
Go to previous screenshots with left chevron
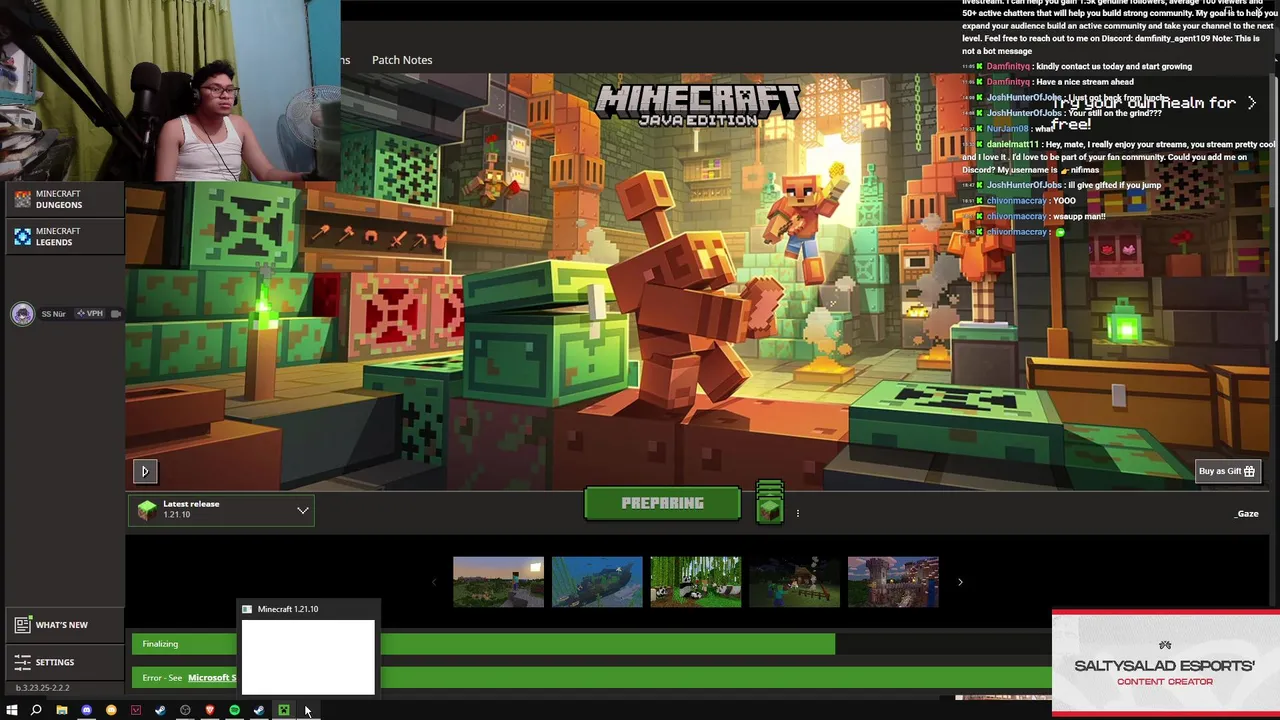pyautogui.click(x=433, y=582)
